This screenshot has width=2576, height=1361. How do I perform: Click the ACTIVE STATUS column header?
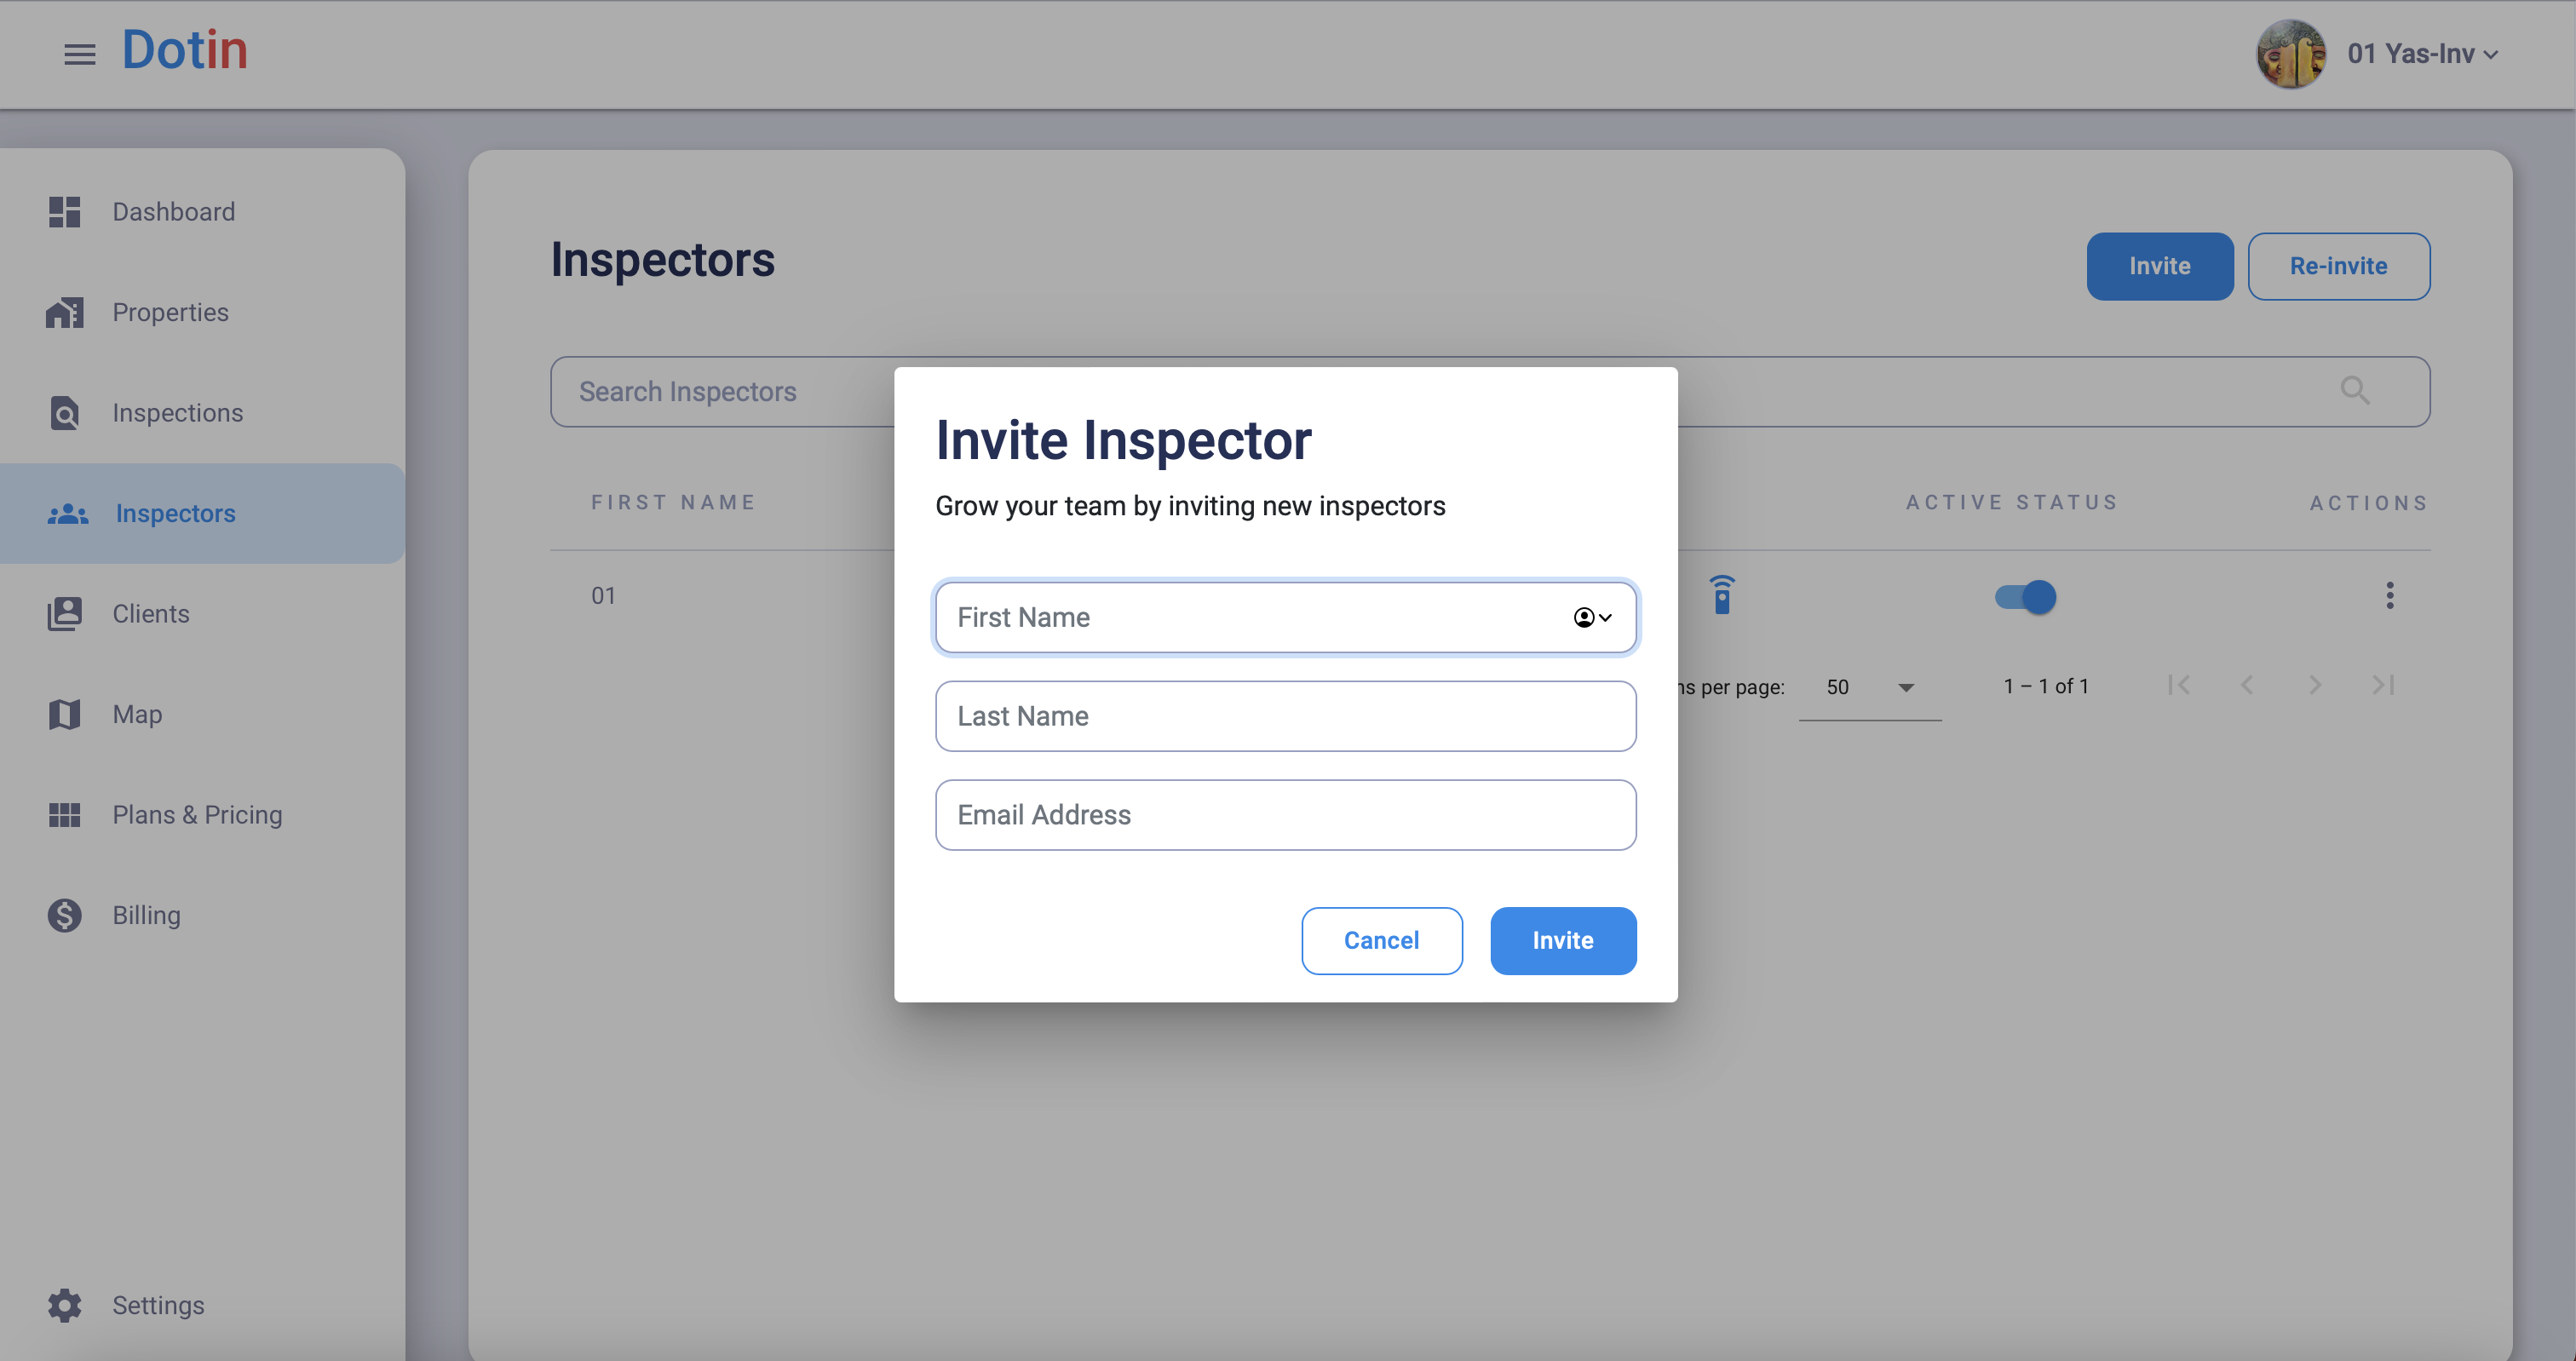pos(2012,503)
